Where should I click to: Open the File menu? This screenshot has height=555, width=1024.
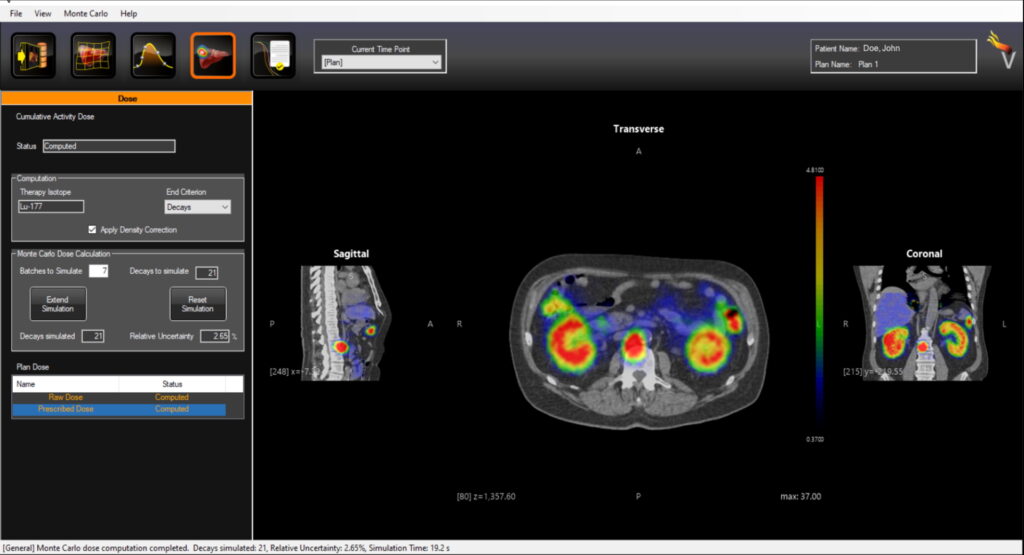pyautogui.click(x=16, y=14)
